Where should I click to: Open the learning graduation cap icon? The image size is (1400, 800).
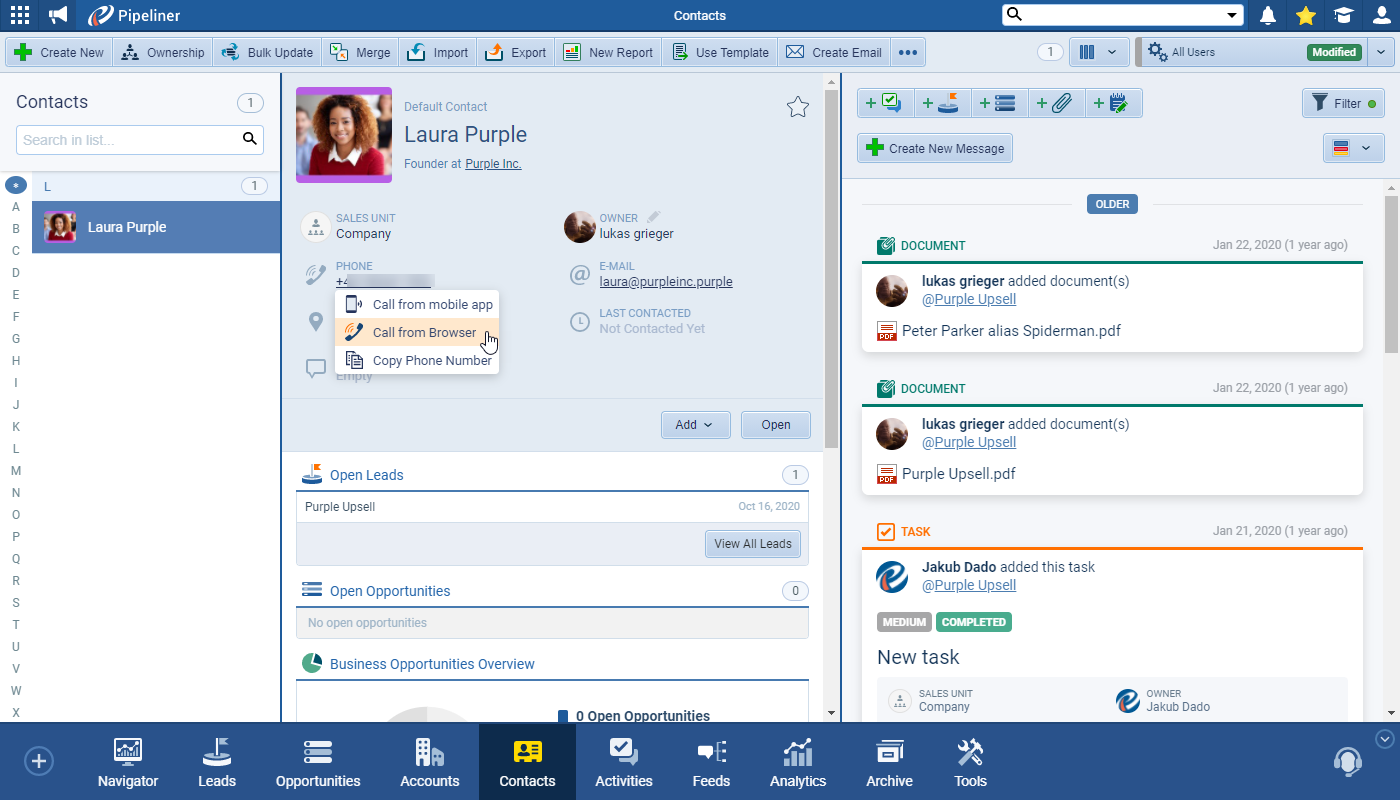pos(1343,15)
